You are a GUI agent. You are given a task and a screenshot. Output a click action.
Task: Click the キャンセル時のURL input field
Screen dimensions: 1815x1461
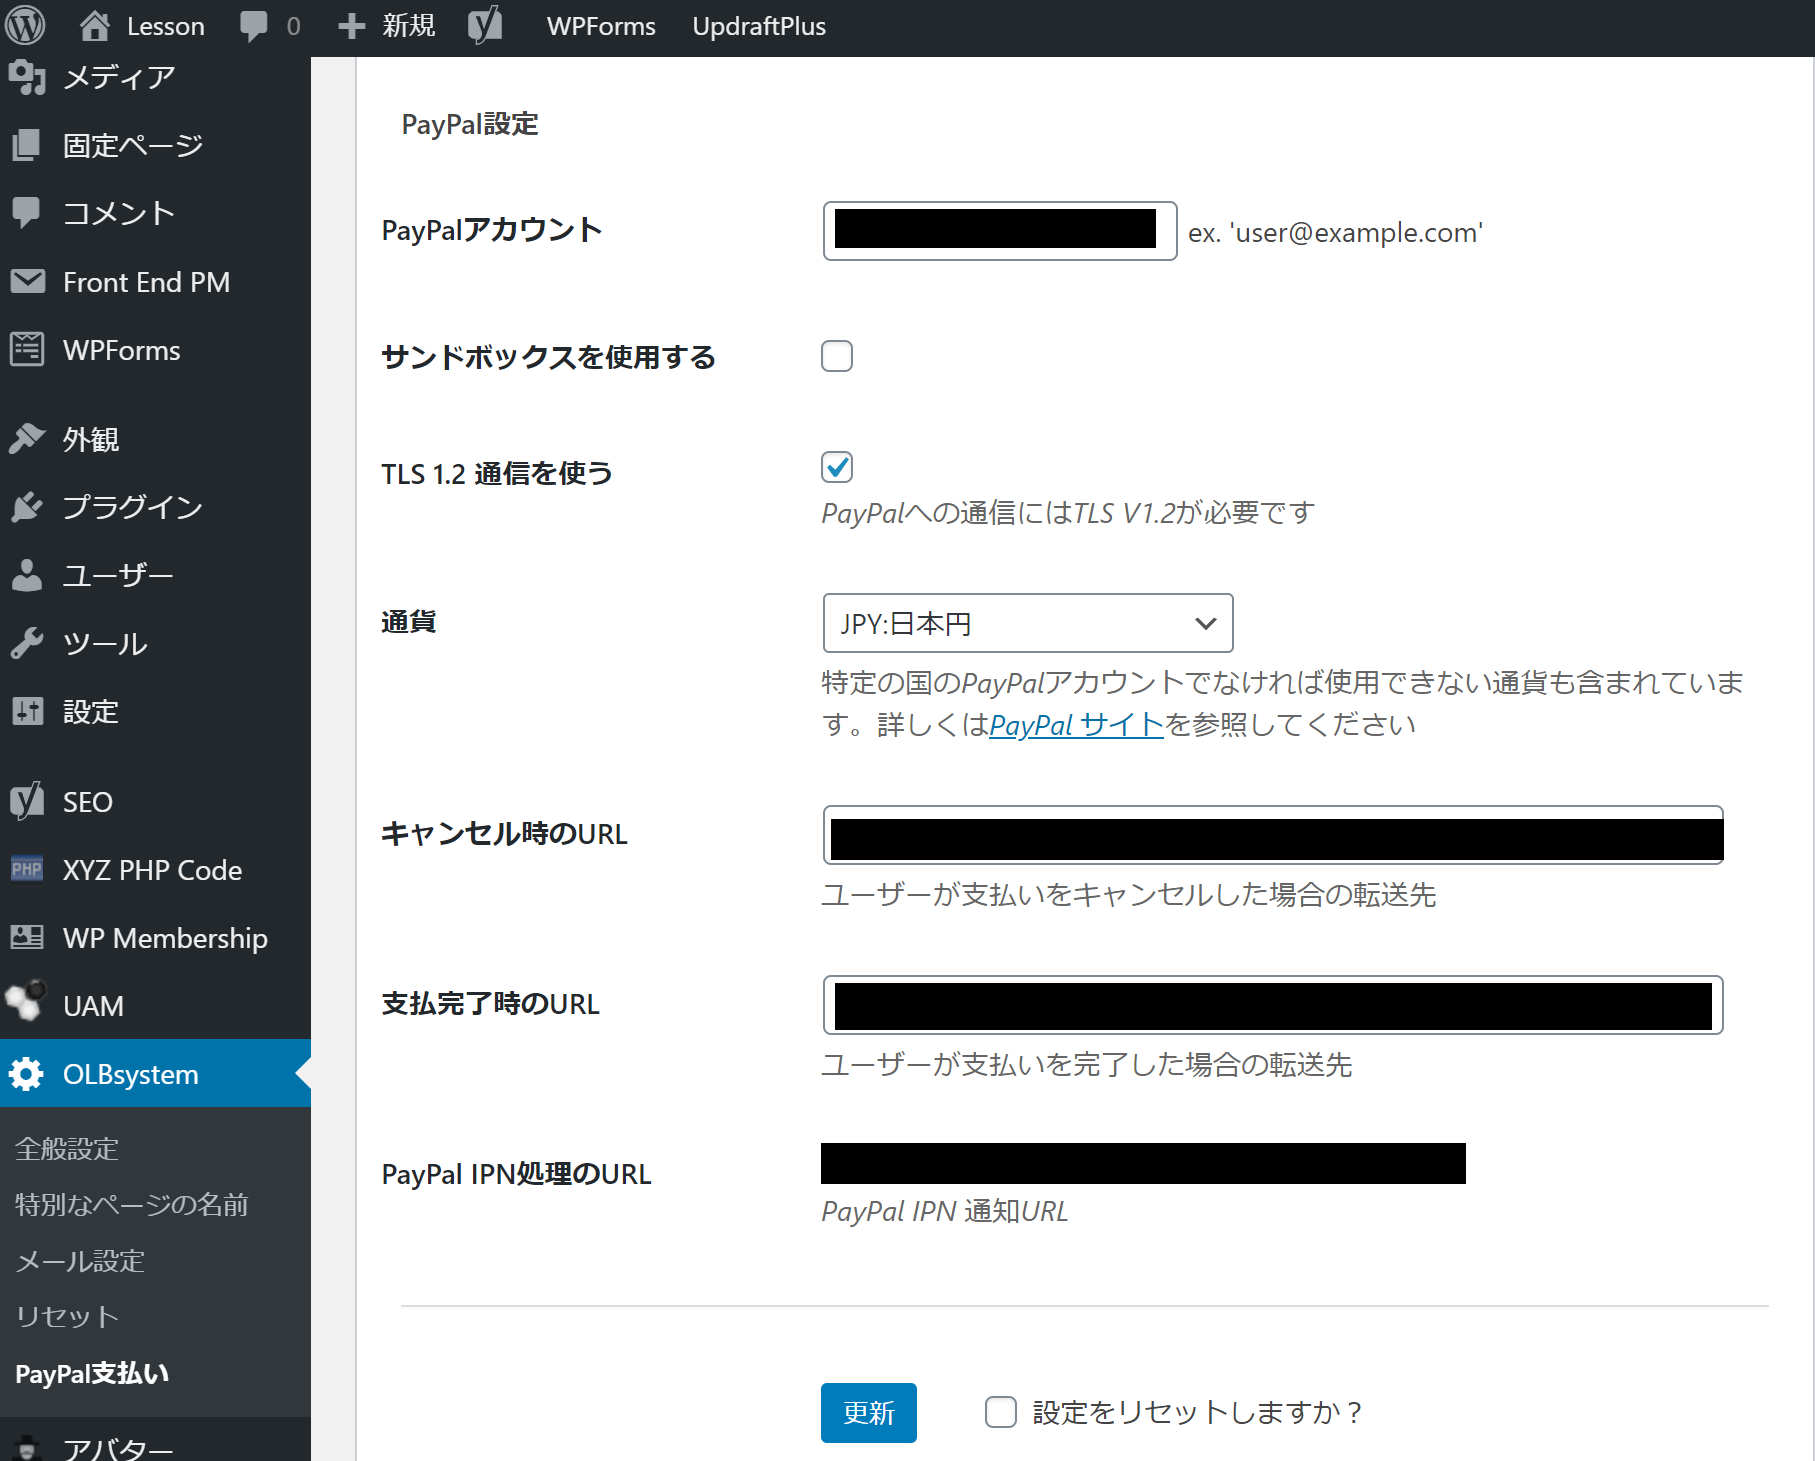pos(1273,835)
